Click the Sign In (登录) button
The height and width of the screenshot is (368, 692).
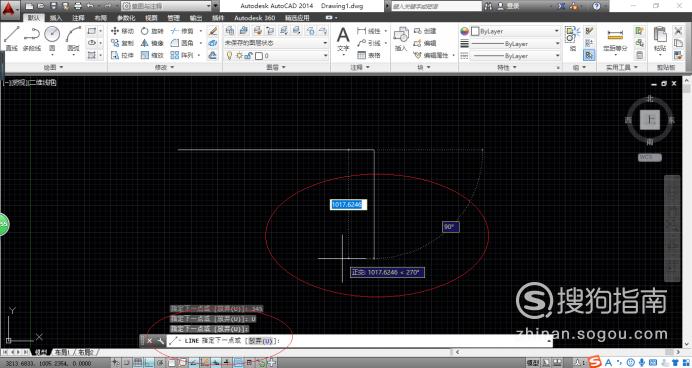tap(508, 6)
